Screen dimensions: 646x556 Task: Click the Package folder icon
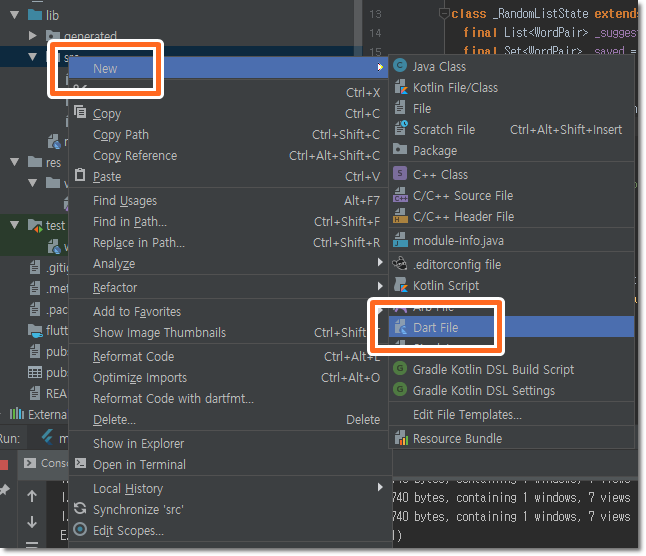point(400,149)
